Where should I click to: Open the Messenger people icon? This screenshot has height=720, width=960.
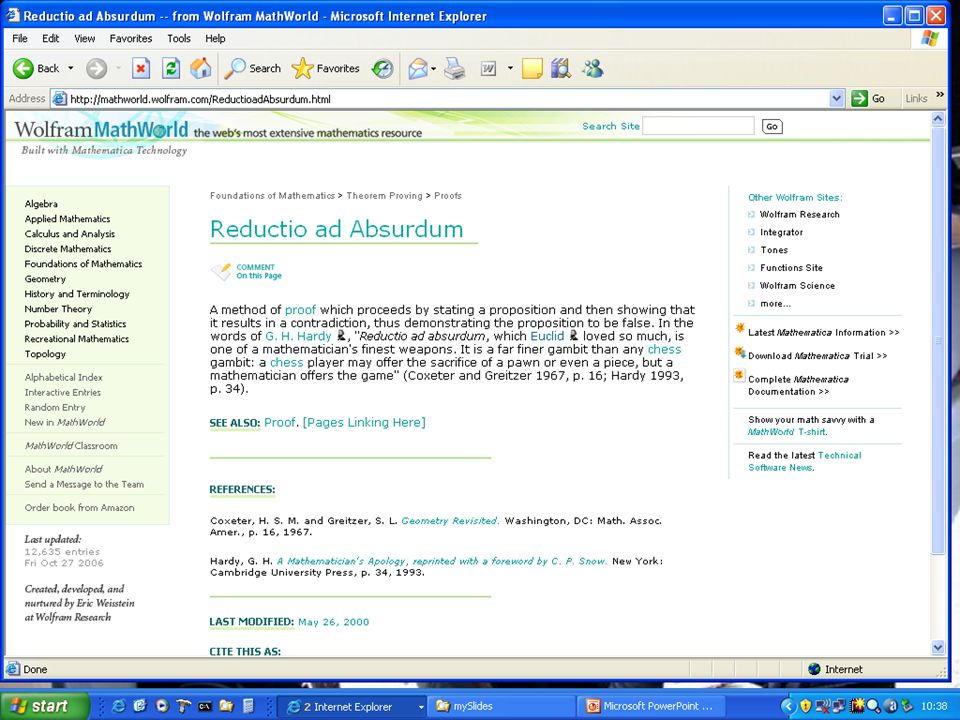click(x=593, y=69)
